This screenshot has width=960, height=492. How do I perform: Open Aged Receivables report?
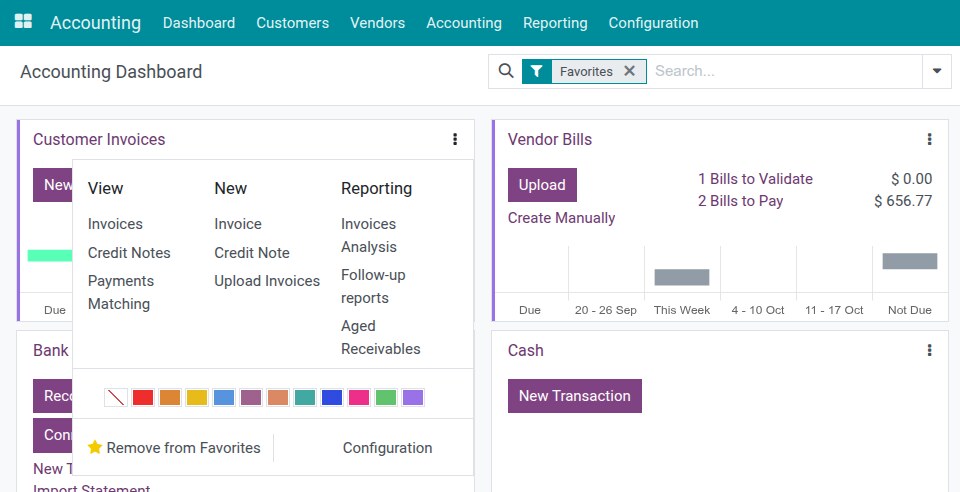coord(381,337)
